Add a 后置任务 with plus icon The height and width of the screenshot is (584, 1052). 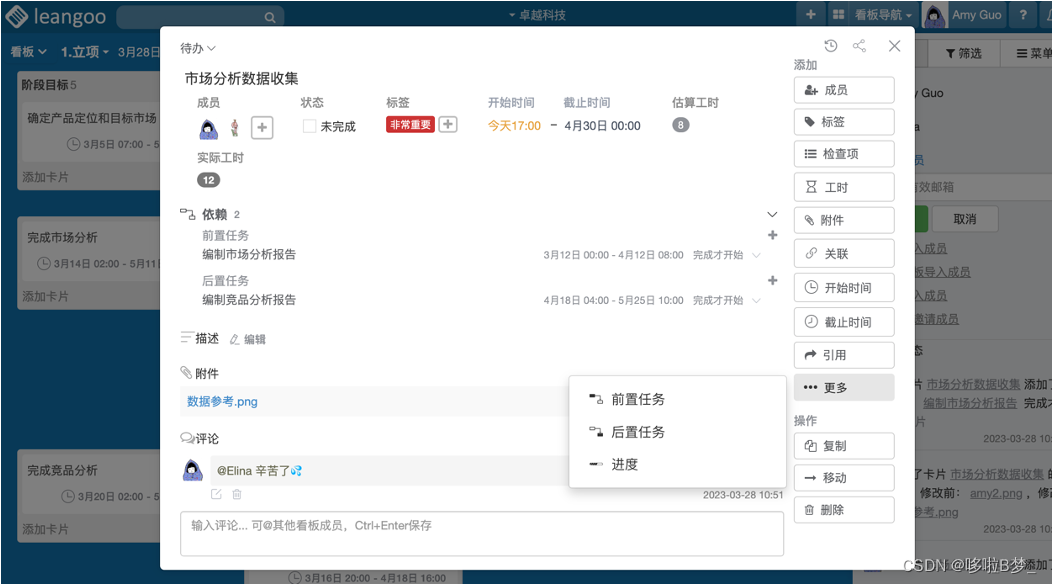tap(773, 280)
